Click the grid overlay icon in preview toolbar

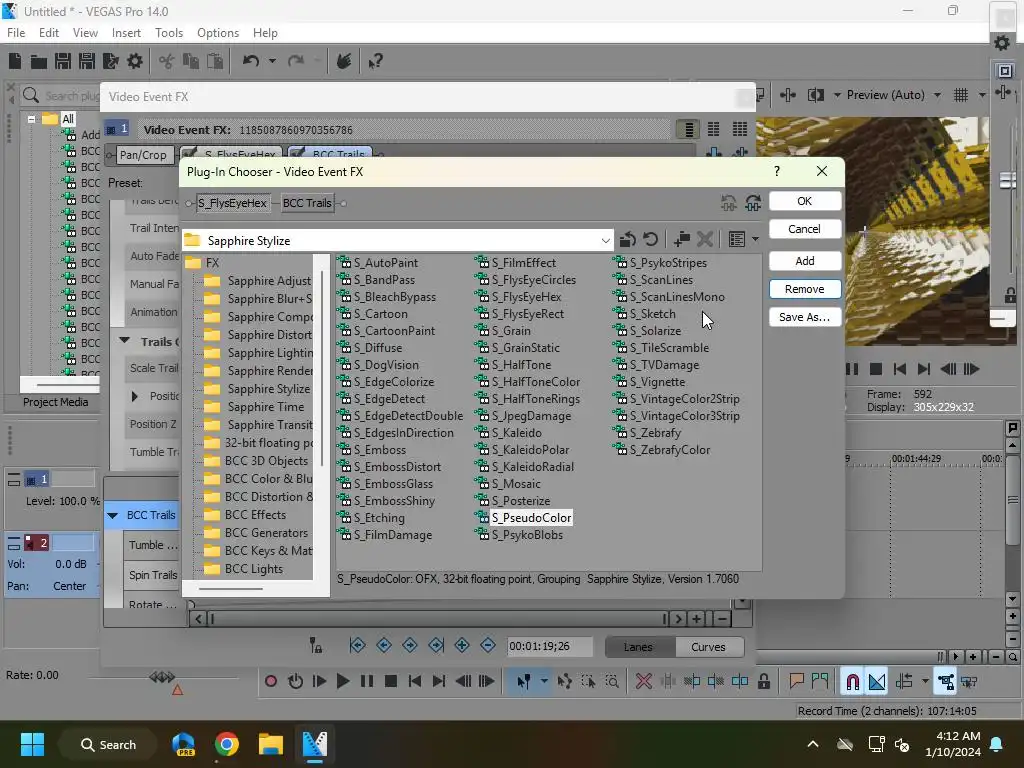961,95
